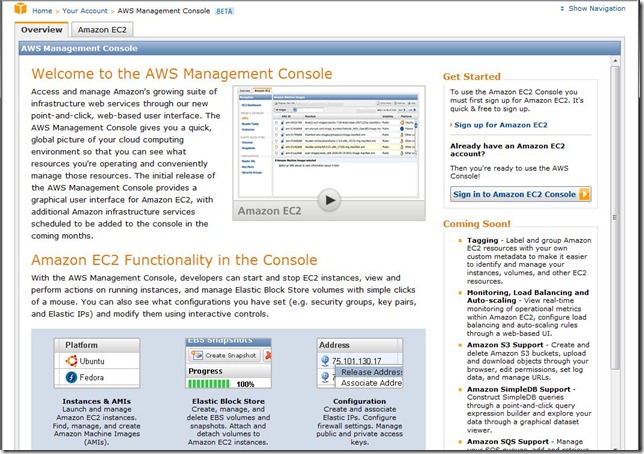Viewport: 644px width, 454px height.
Task: Click the AWS orange cube logo
Action: pos(20,9)
